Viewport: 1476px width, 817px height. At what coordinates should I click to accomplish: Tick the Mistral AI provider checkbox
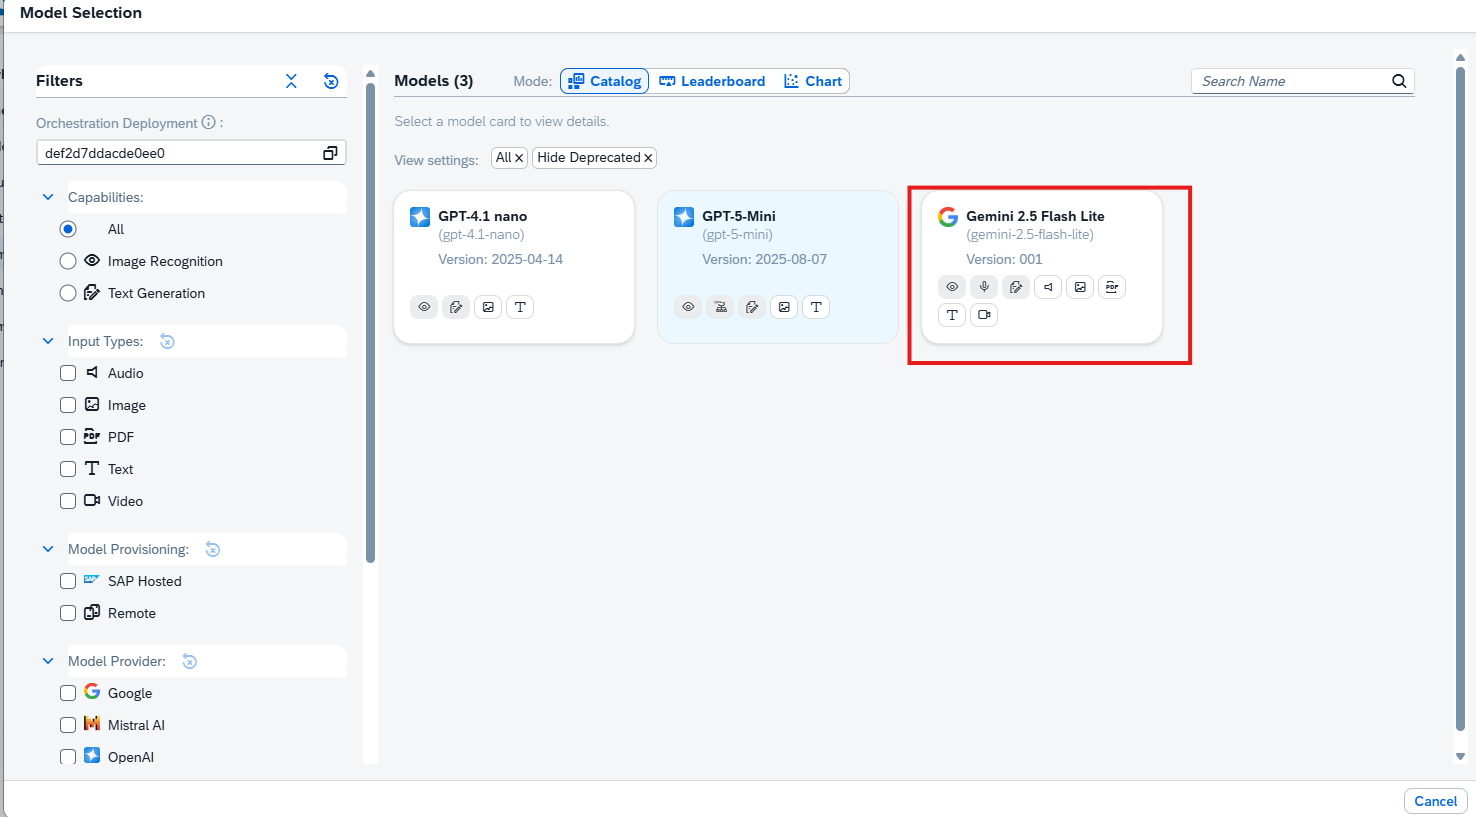click(x=68, y=725)
